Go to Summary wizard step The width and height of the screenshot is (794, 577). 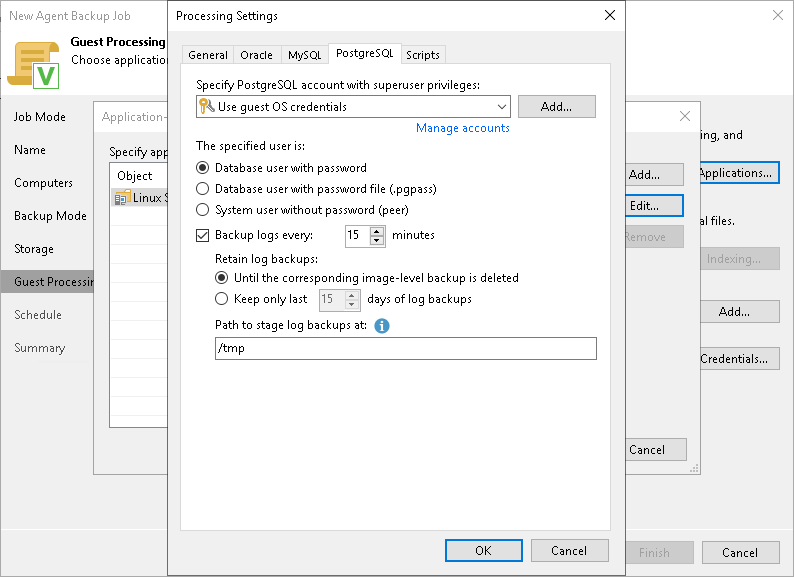pos(39,348)
